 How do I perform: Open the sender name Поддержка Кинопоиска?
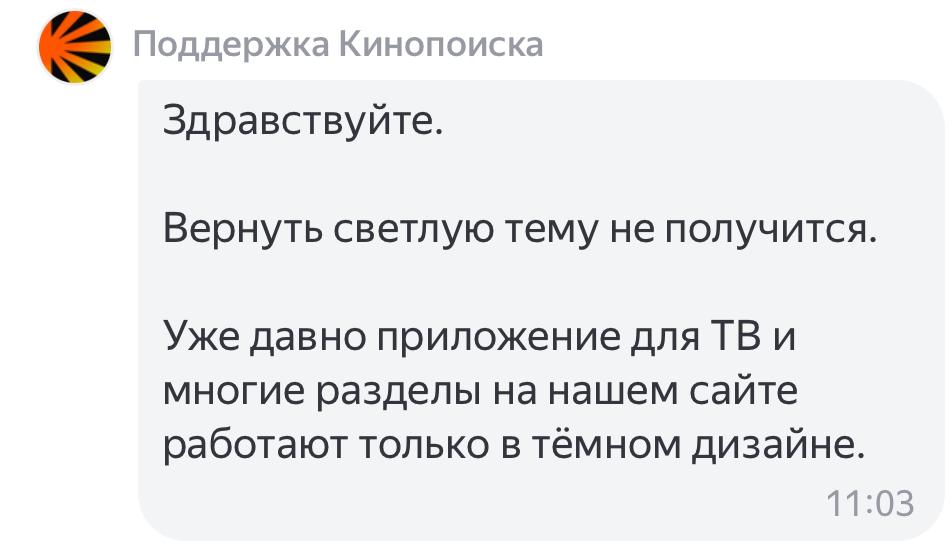coord(338,44)
